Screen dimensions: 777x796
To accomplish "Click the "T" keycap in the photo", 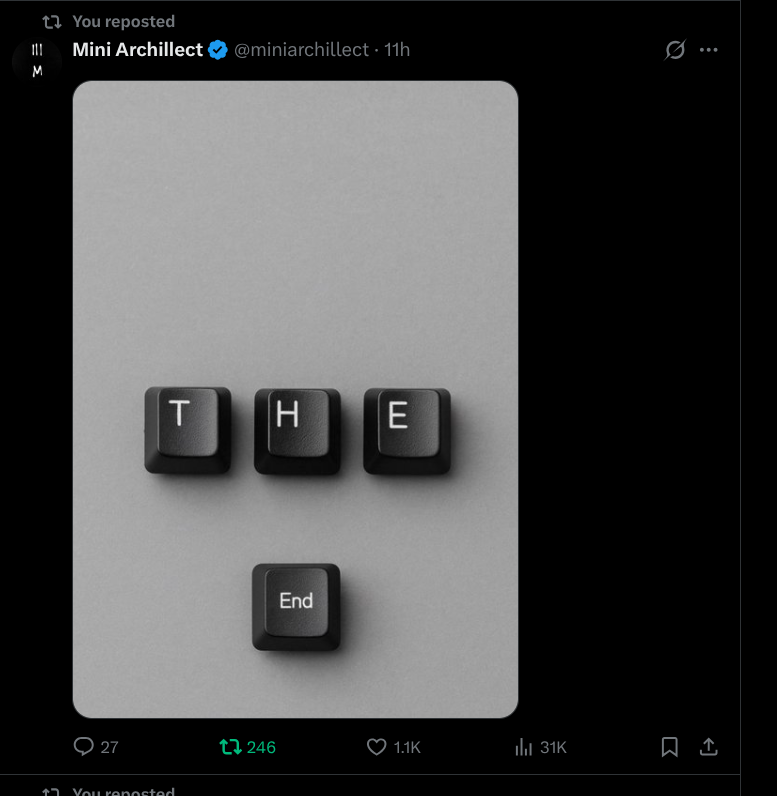I will tap(187, 429).
